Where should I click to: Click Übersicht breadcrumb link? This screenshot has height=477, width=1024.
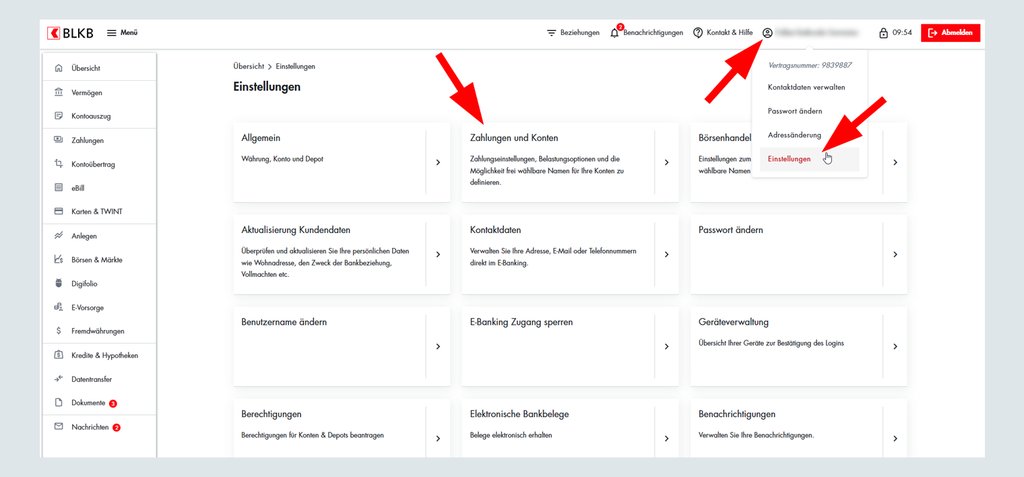tap(249, 67)
